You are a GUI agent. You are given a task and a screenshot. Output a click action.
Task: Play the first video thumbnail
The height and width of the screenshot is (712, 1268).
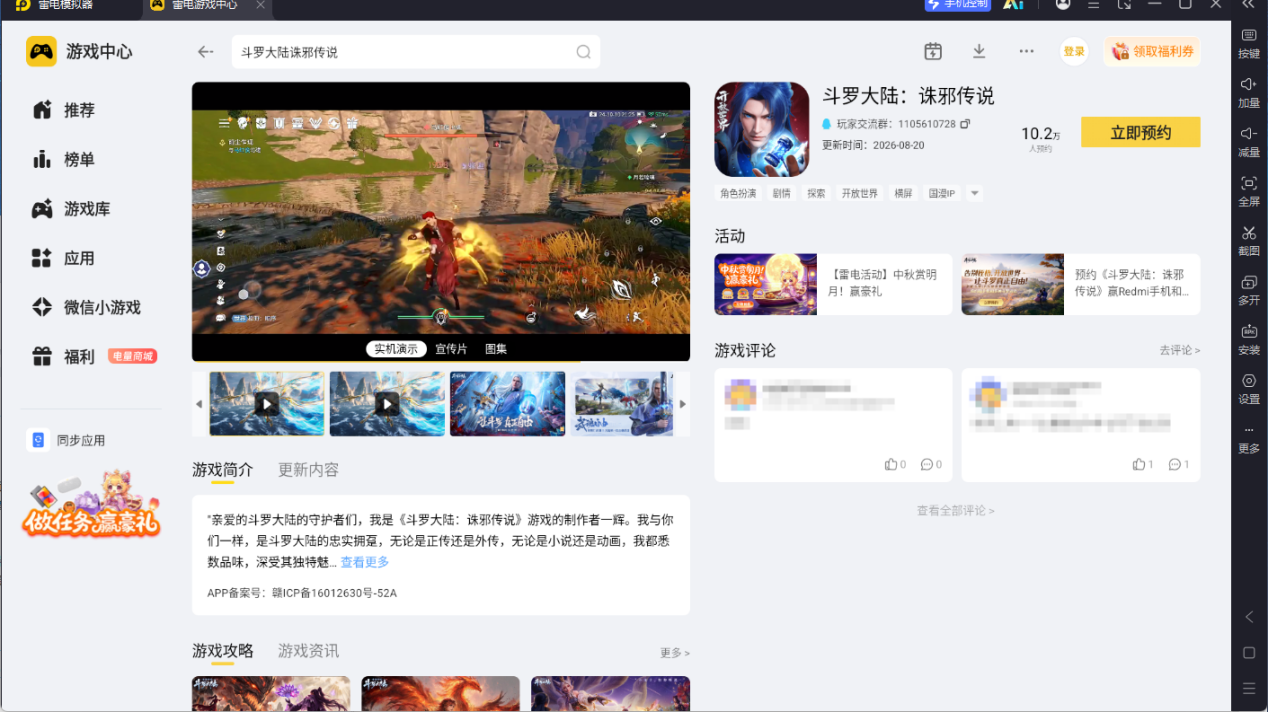(267, 404)
